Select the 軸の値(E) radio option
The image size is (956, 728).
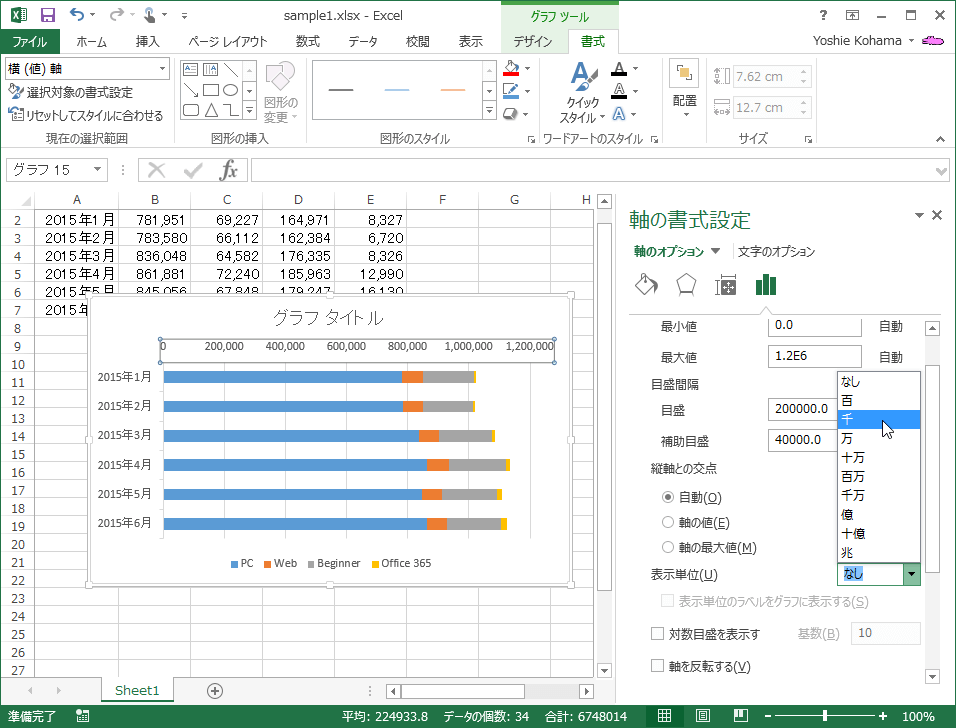tap(668, 522)
